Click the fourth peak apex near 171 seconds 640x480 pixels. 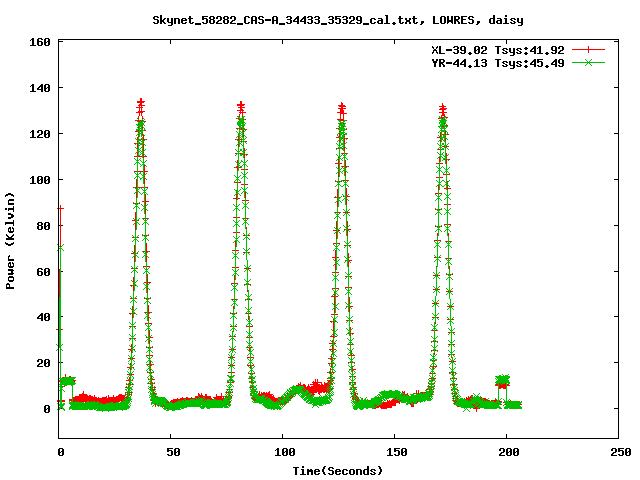pos(443,107)
